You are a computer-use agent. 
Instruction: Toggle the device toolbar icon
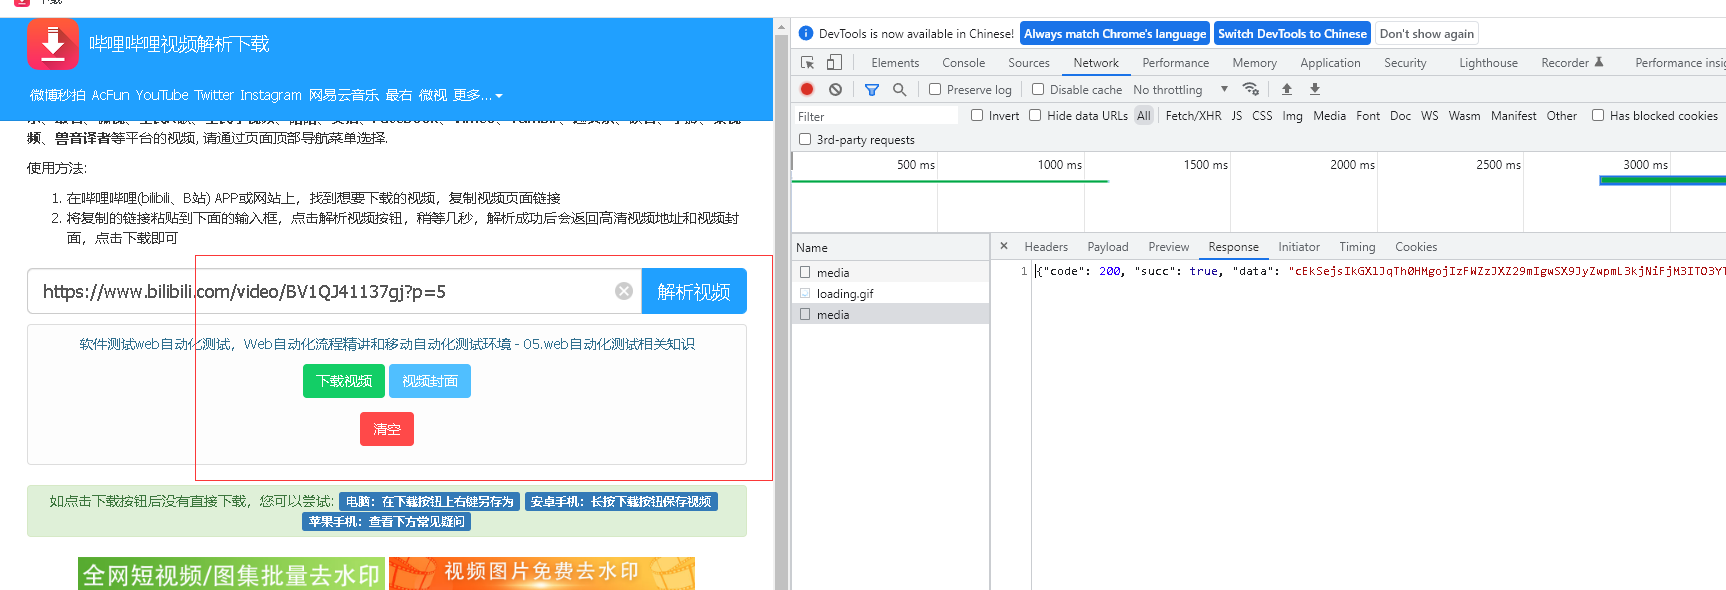834,62
